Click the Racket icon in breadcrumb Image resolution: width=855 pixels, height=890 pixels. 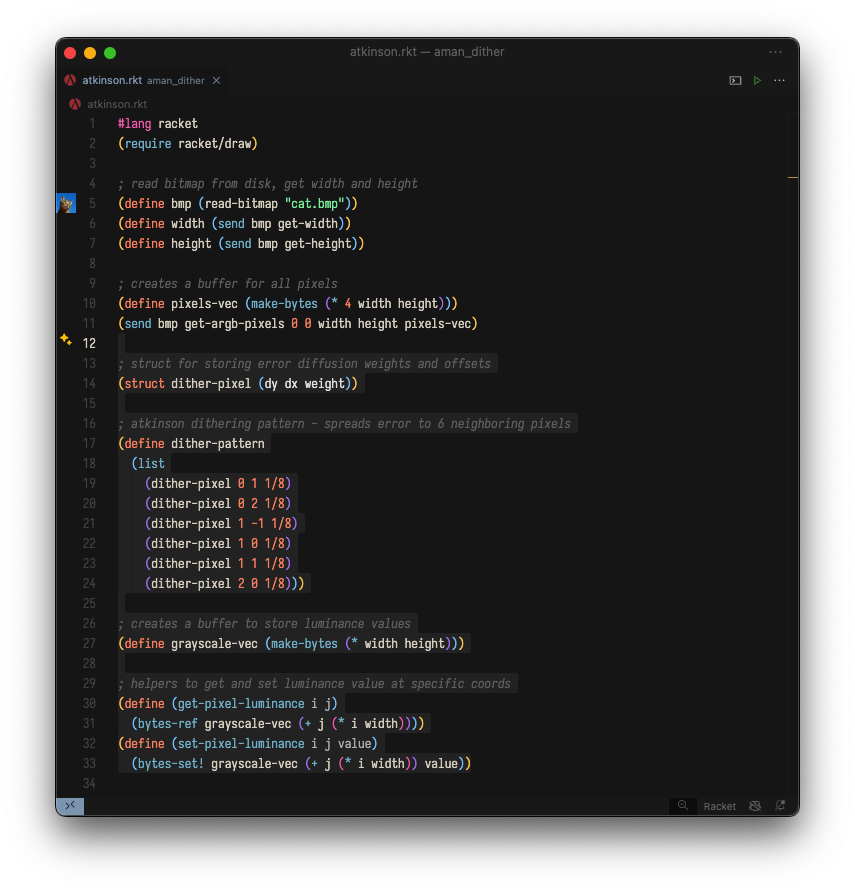tap(75, 104)
